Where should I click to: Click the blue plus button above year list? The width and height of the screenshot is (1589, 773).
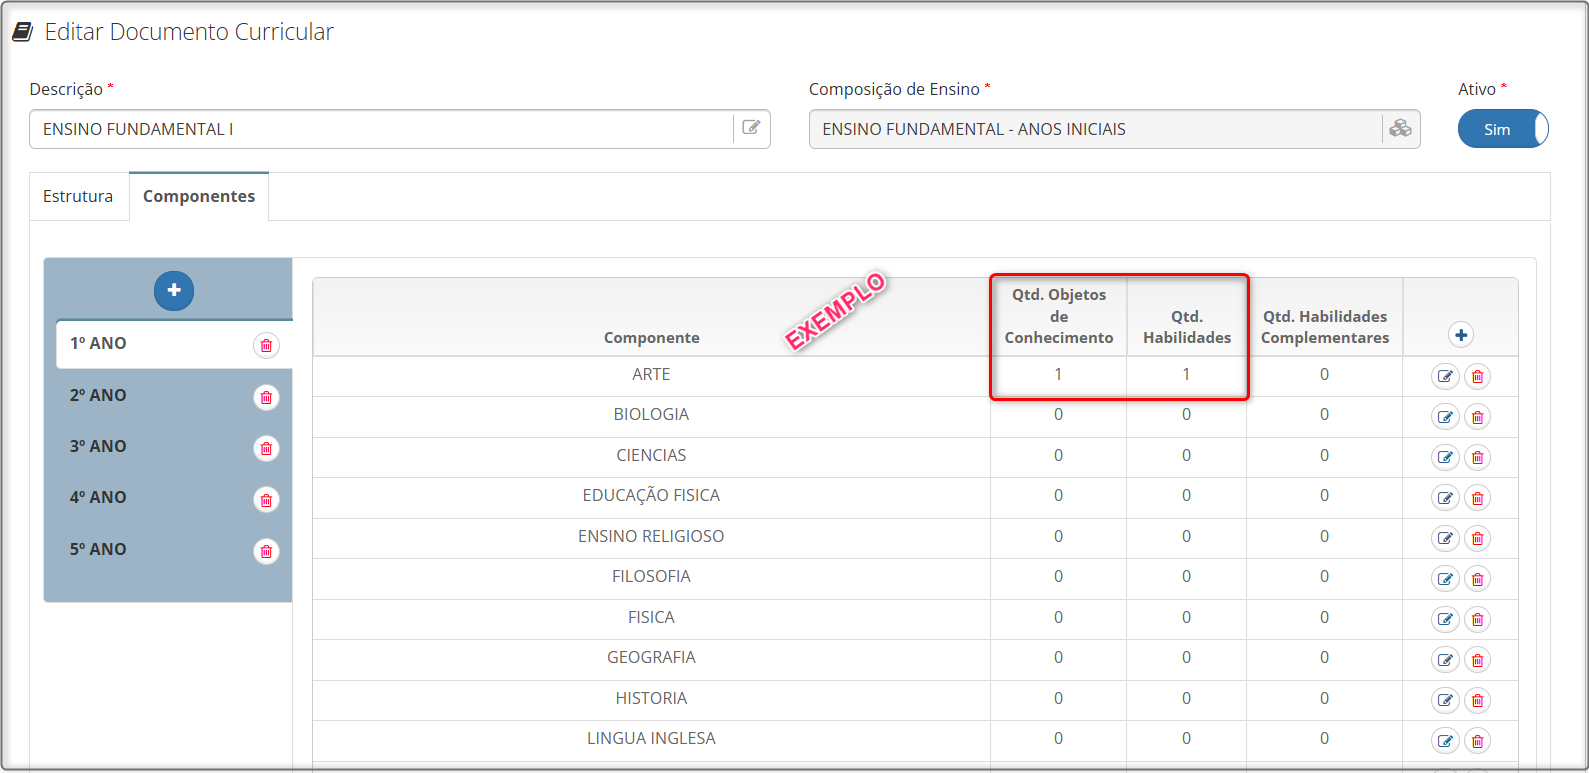click(x=173, y=290)
